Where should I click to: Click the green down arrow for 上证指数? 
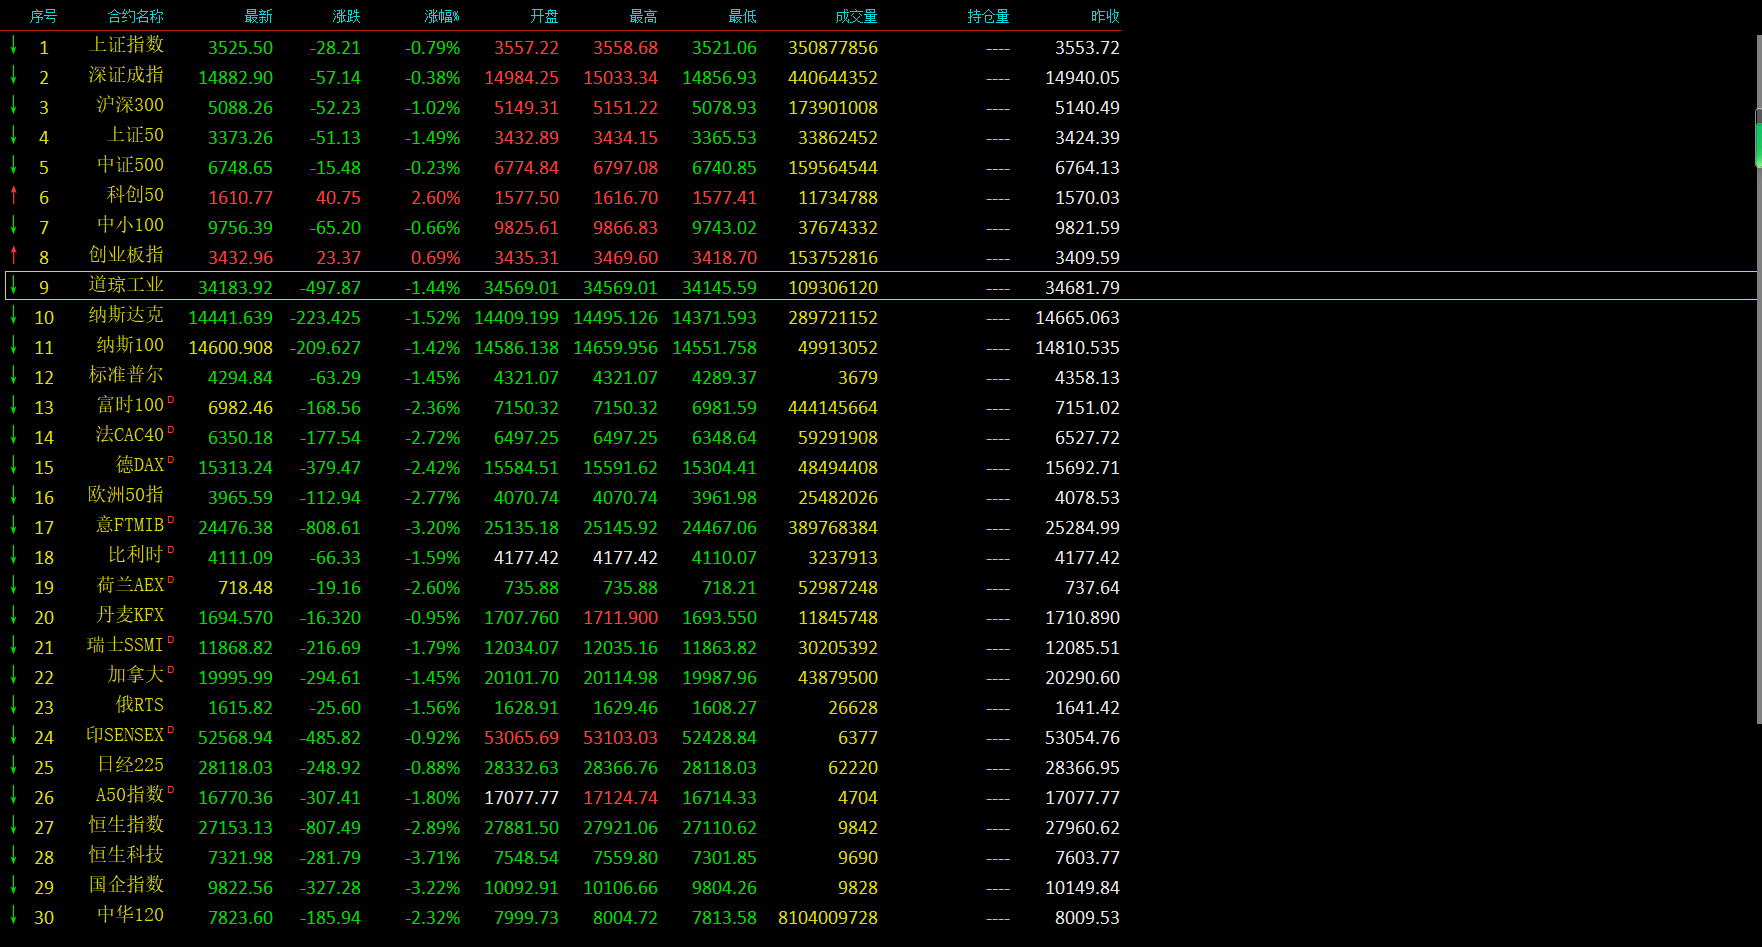coord(14,44)
